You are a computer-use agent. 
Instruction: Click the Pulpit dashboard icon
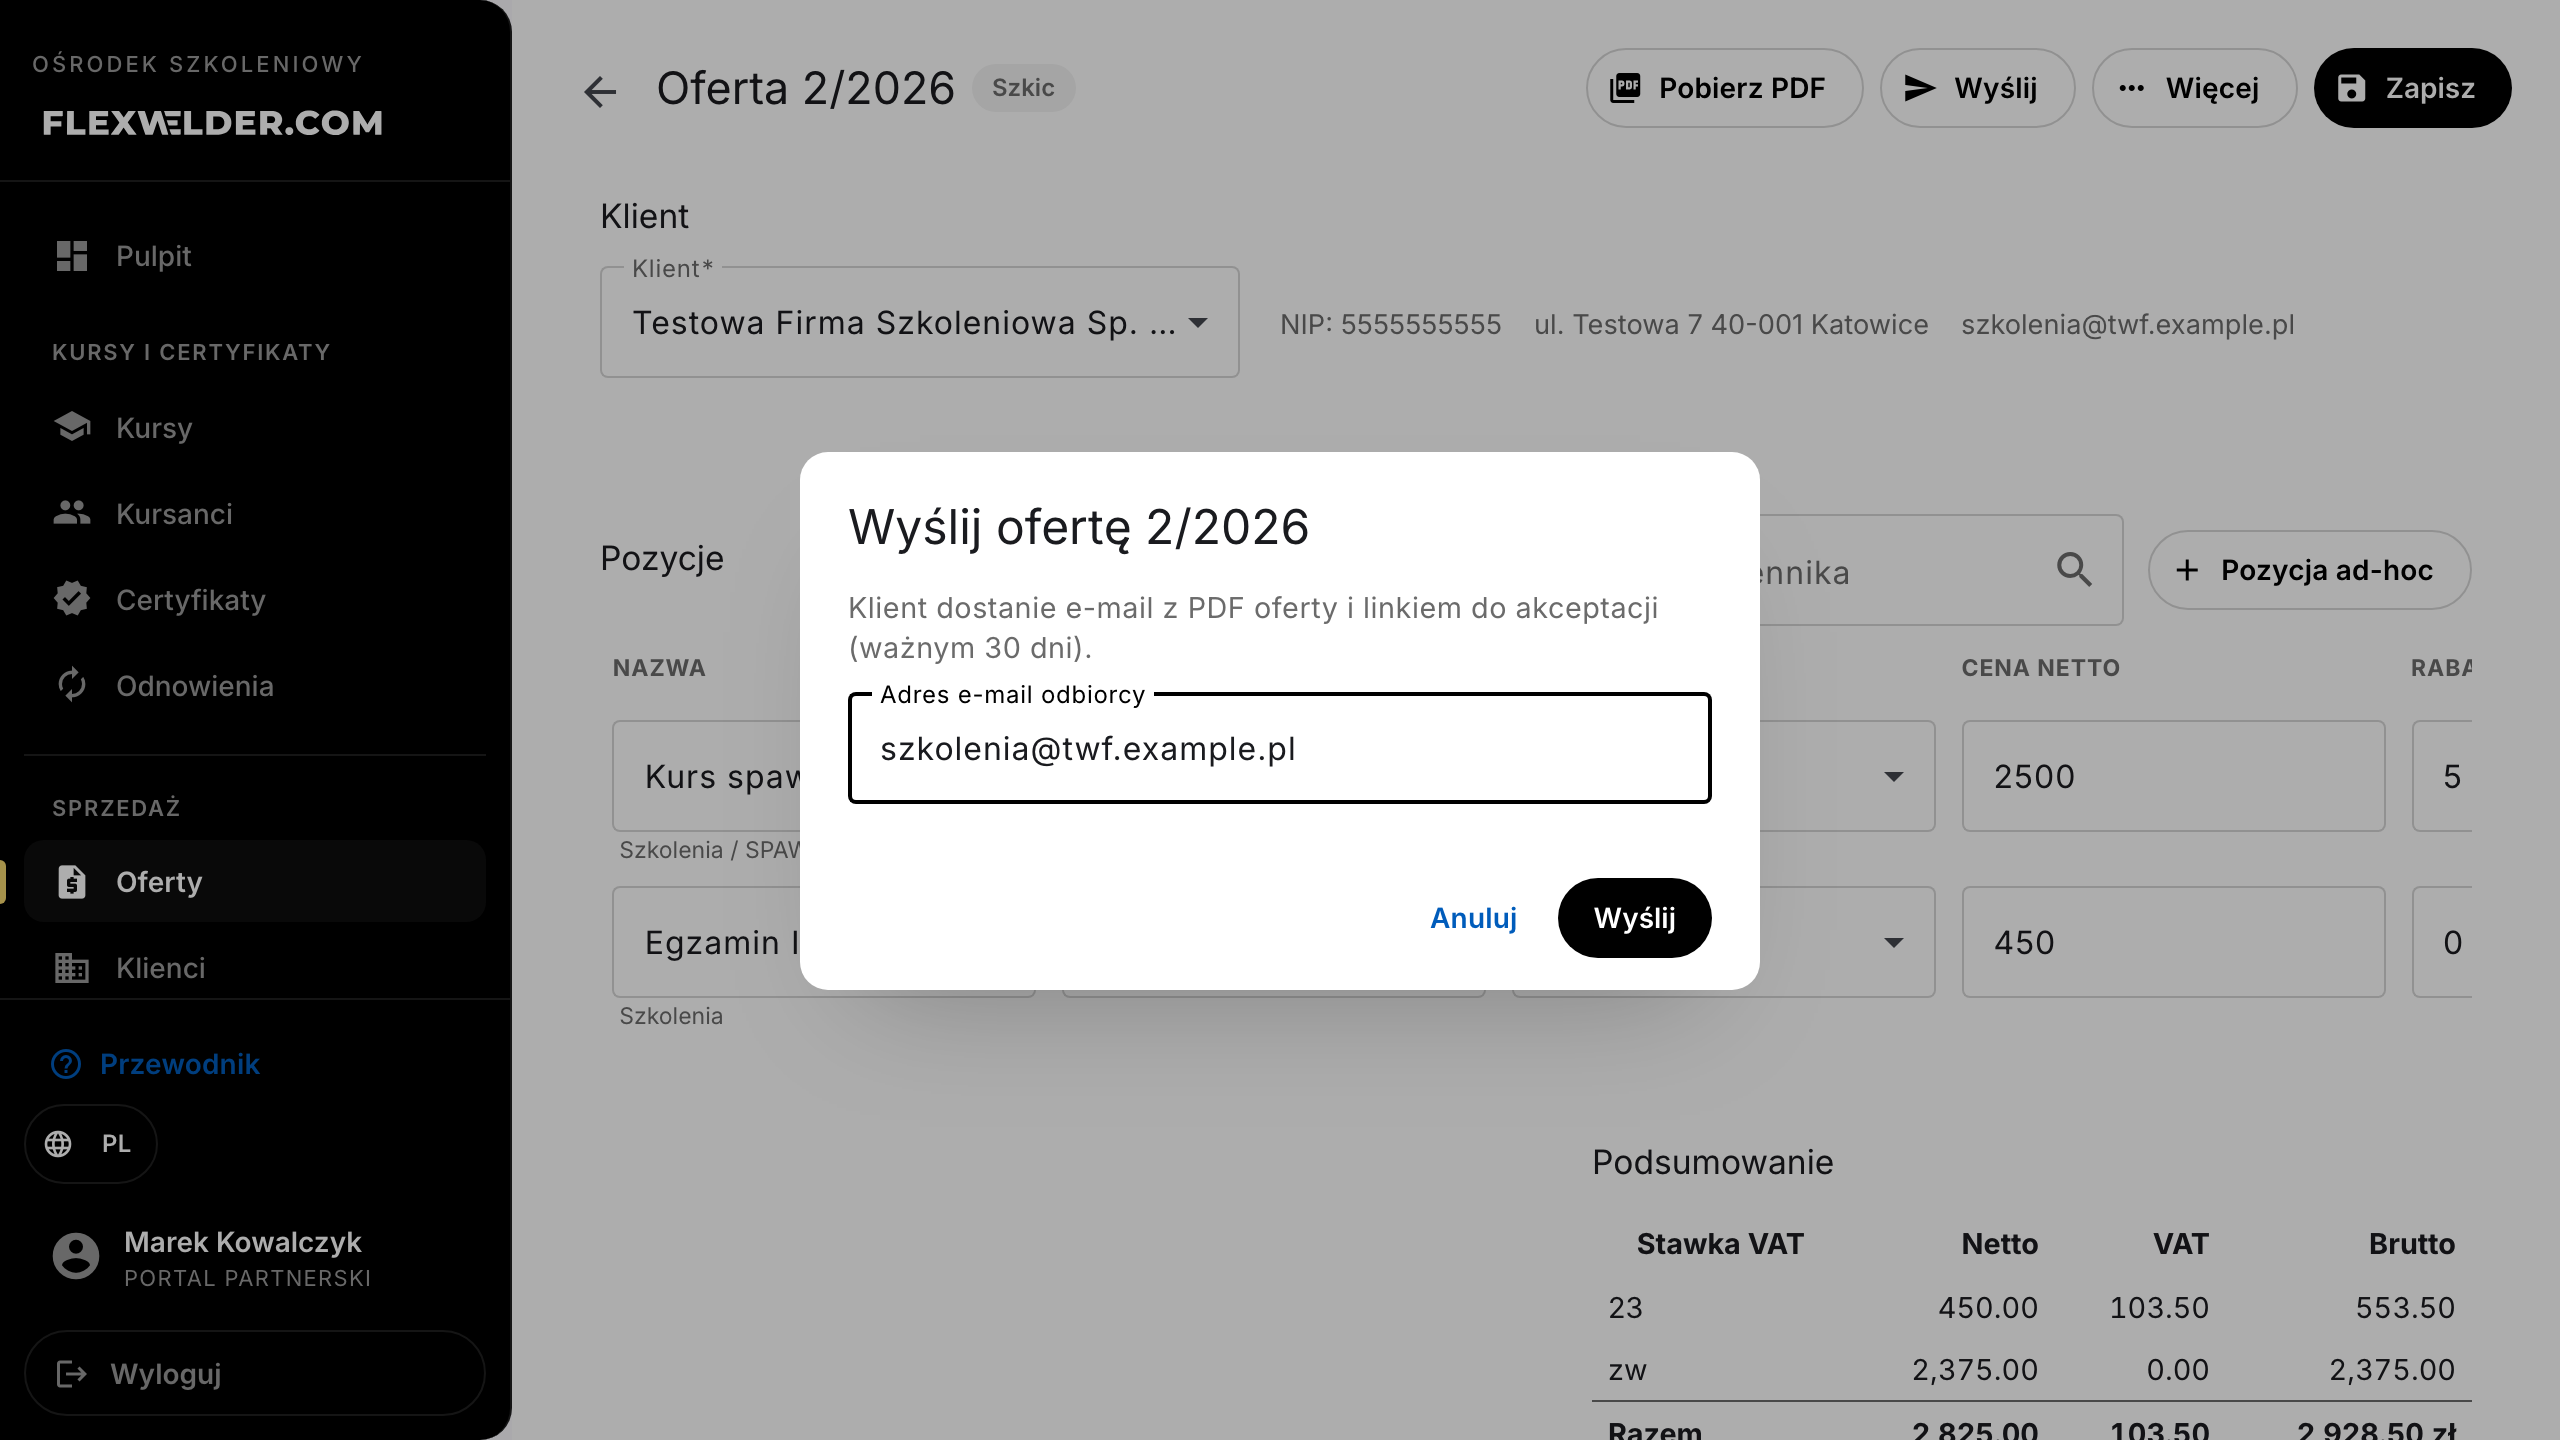72,256
